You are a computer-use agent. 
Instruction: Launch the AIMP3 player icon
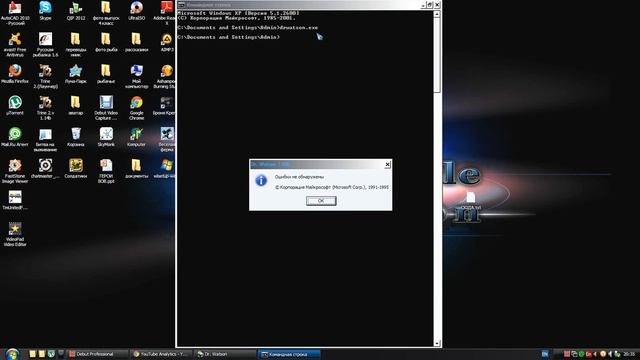(167, 42)
